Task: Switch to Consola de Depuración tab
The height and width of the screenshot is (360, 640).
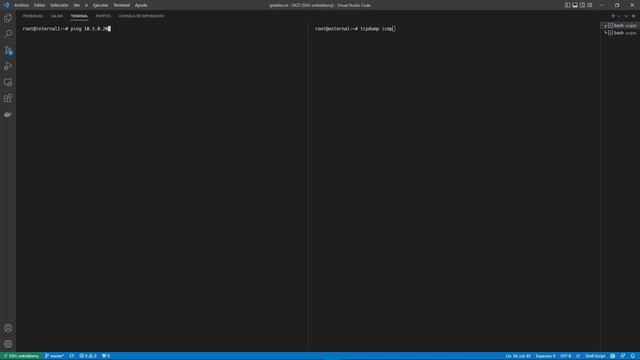Action: [x=141, y=16]
